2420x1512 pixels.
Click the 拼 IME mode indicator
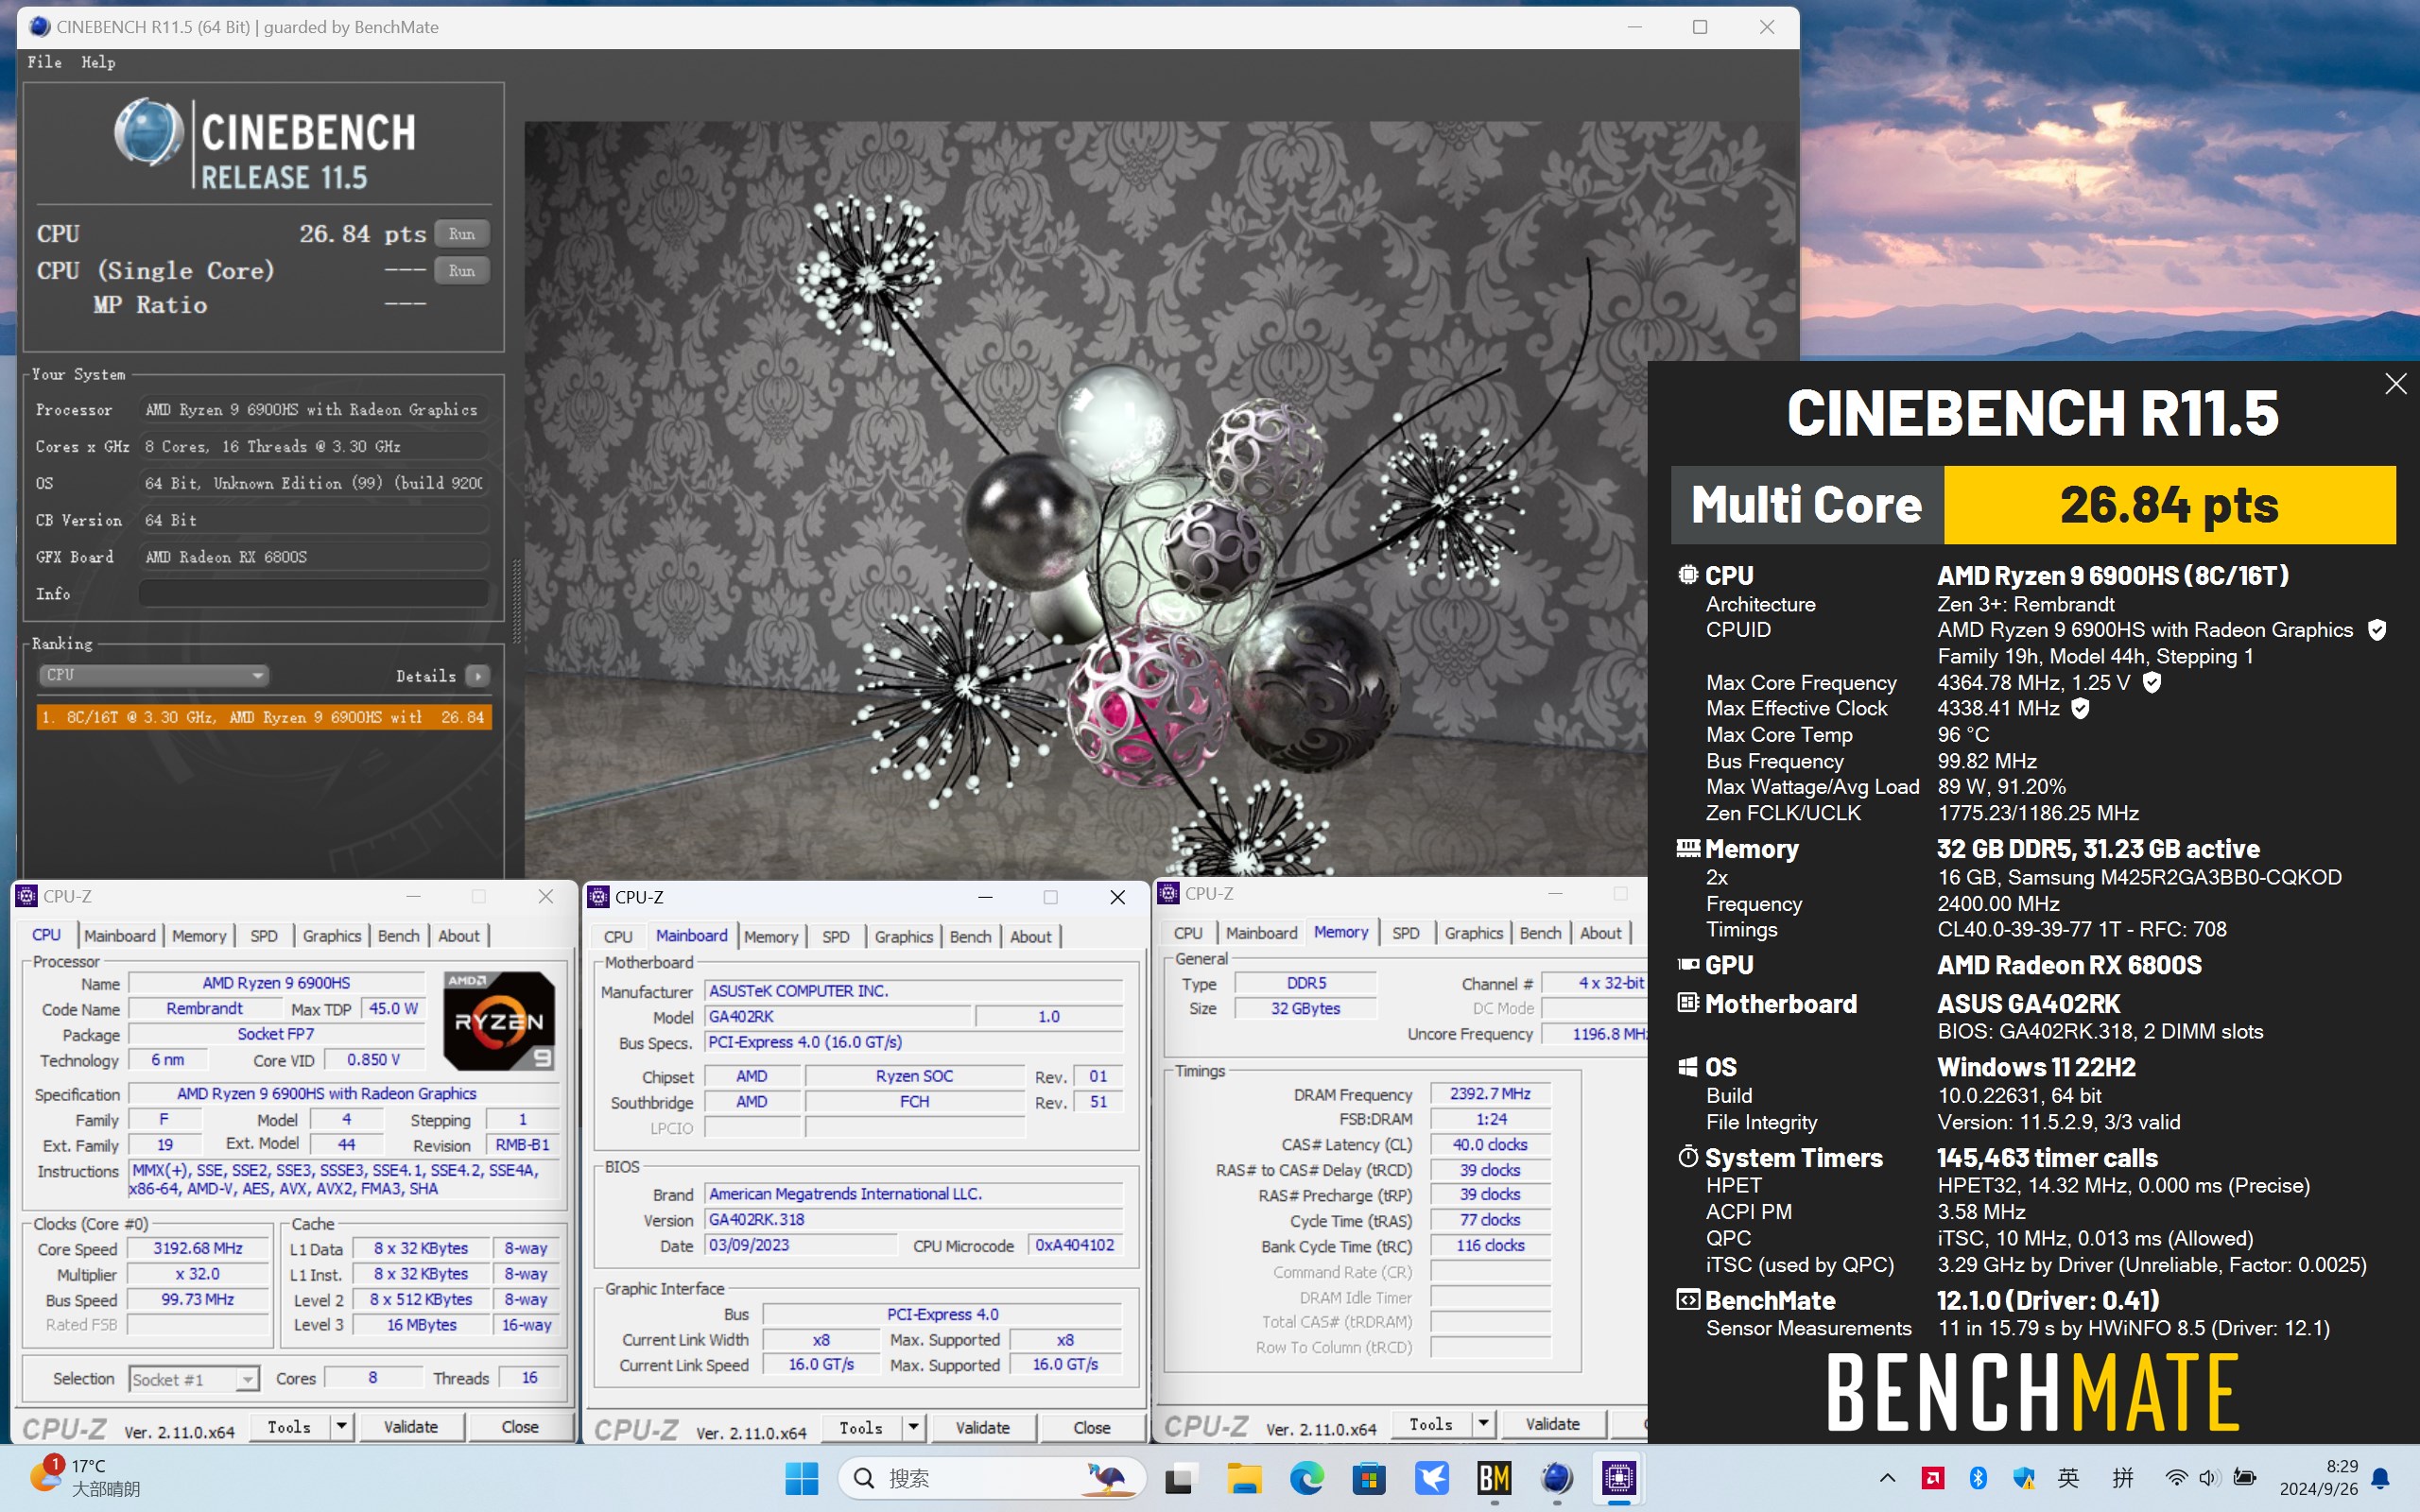pyautogui.click(x=2122, y=1477)
